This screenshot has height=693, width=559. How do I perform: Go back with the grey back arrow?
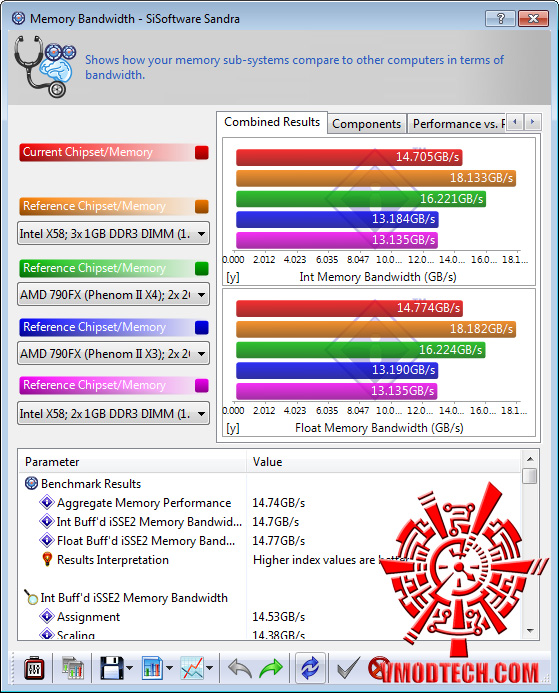point(240,668)
